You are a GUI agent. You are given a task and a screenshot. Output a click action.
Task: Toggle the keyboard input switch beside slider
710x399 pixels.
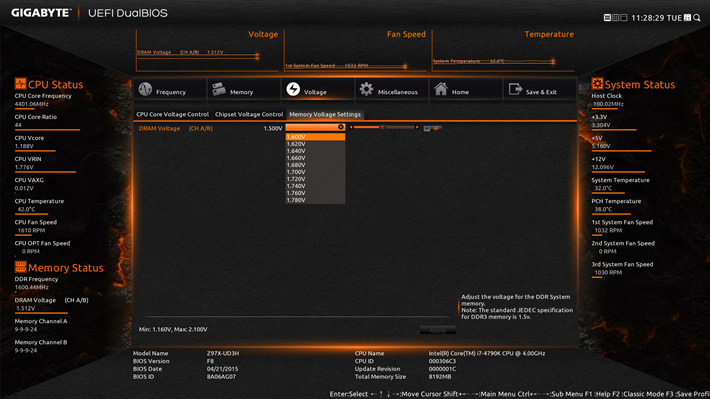[432, 129]
